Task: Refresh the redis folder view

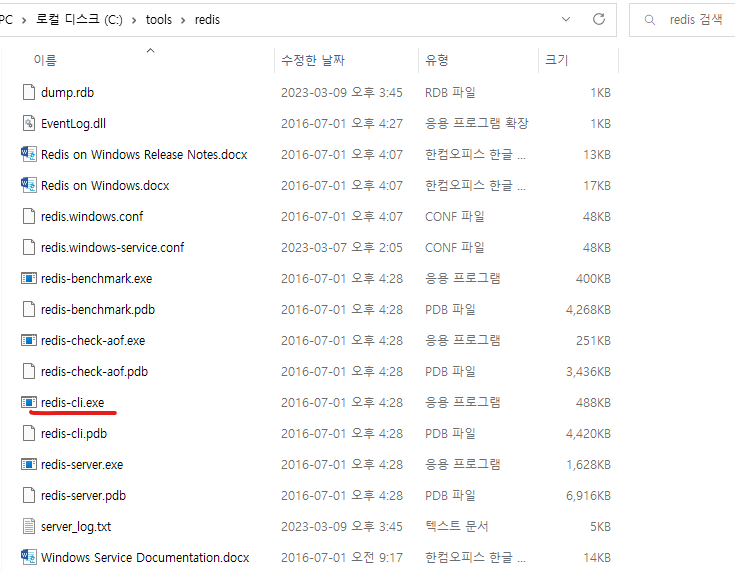Action: tap(599, 19)
